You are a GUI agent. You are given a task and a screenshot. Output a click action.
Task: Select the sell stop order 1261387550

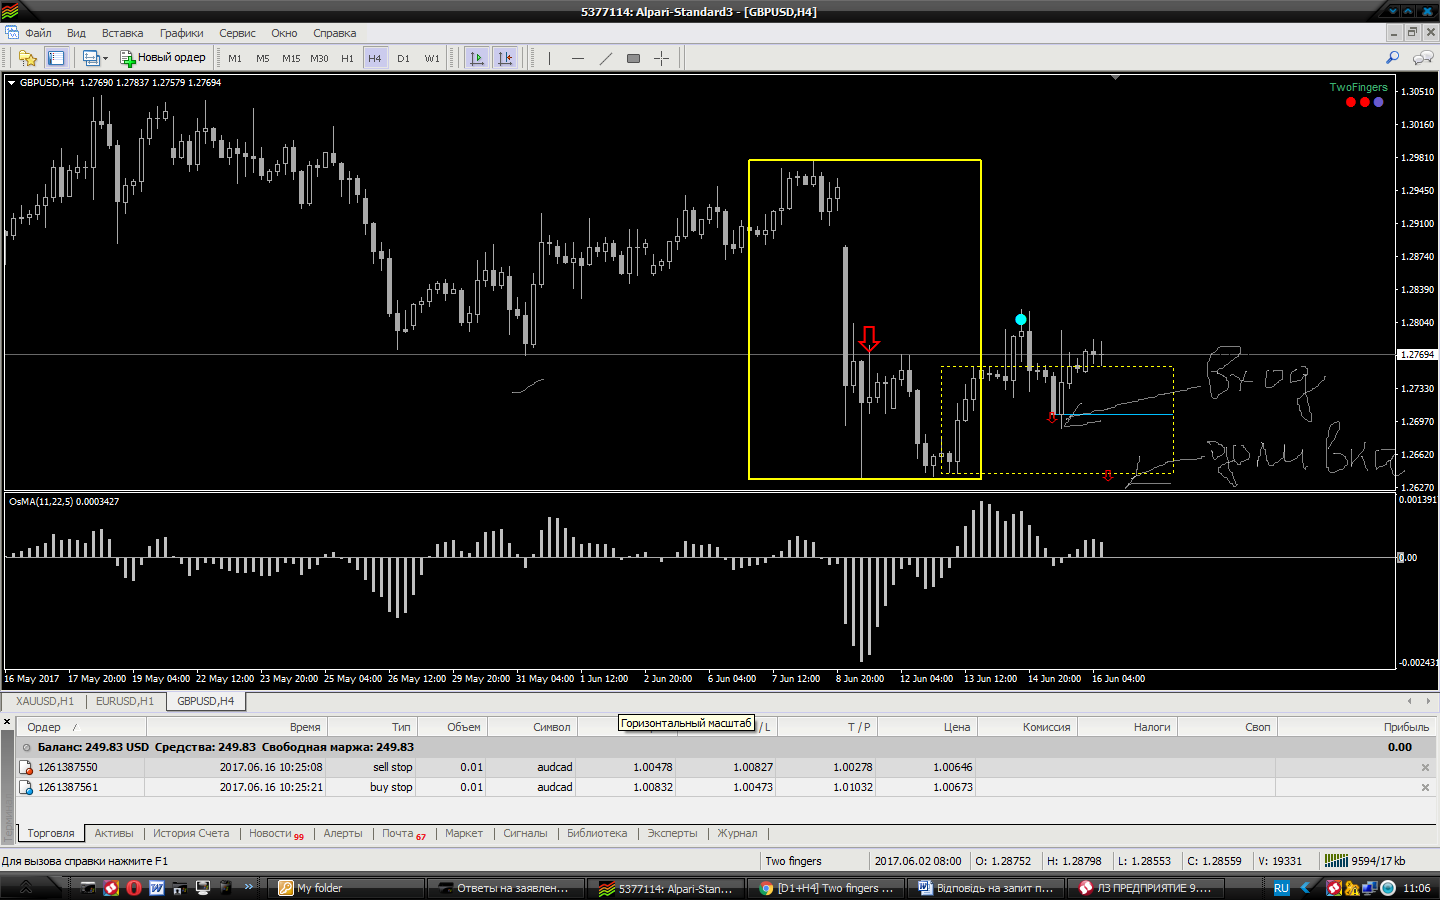(725, 767)
